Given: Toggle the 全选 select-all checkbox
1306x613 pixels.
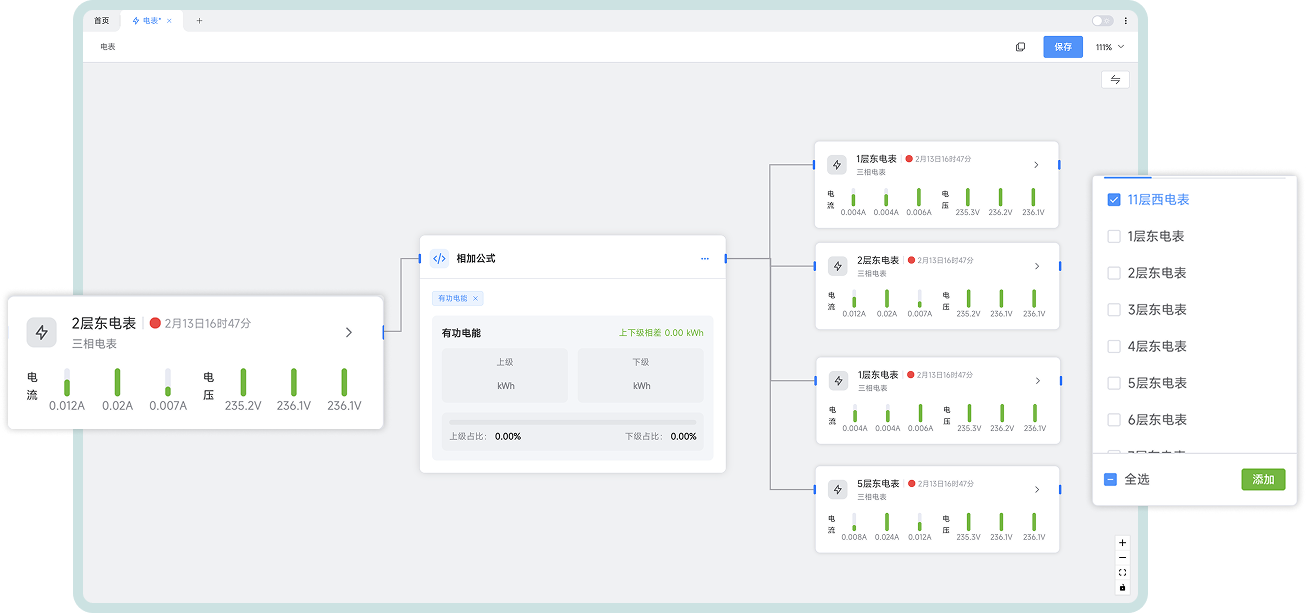Looking at the screenshot, I should click(x=1110, y=480).
